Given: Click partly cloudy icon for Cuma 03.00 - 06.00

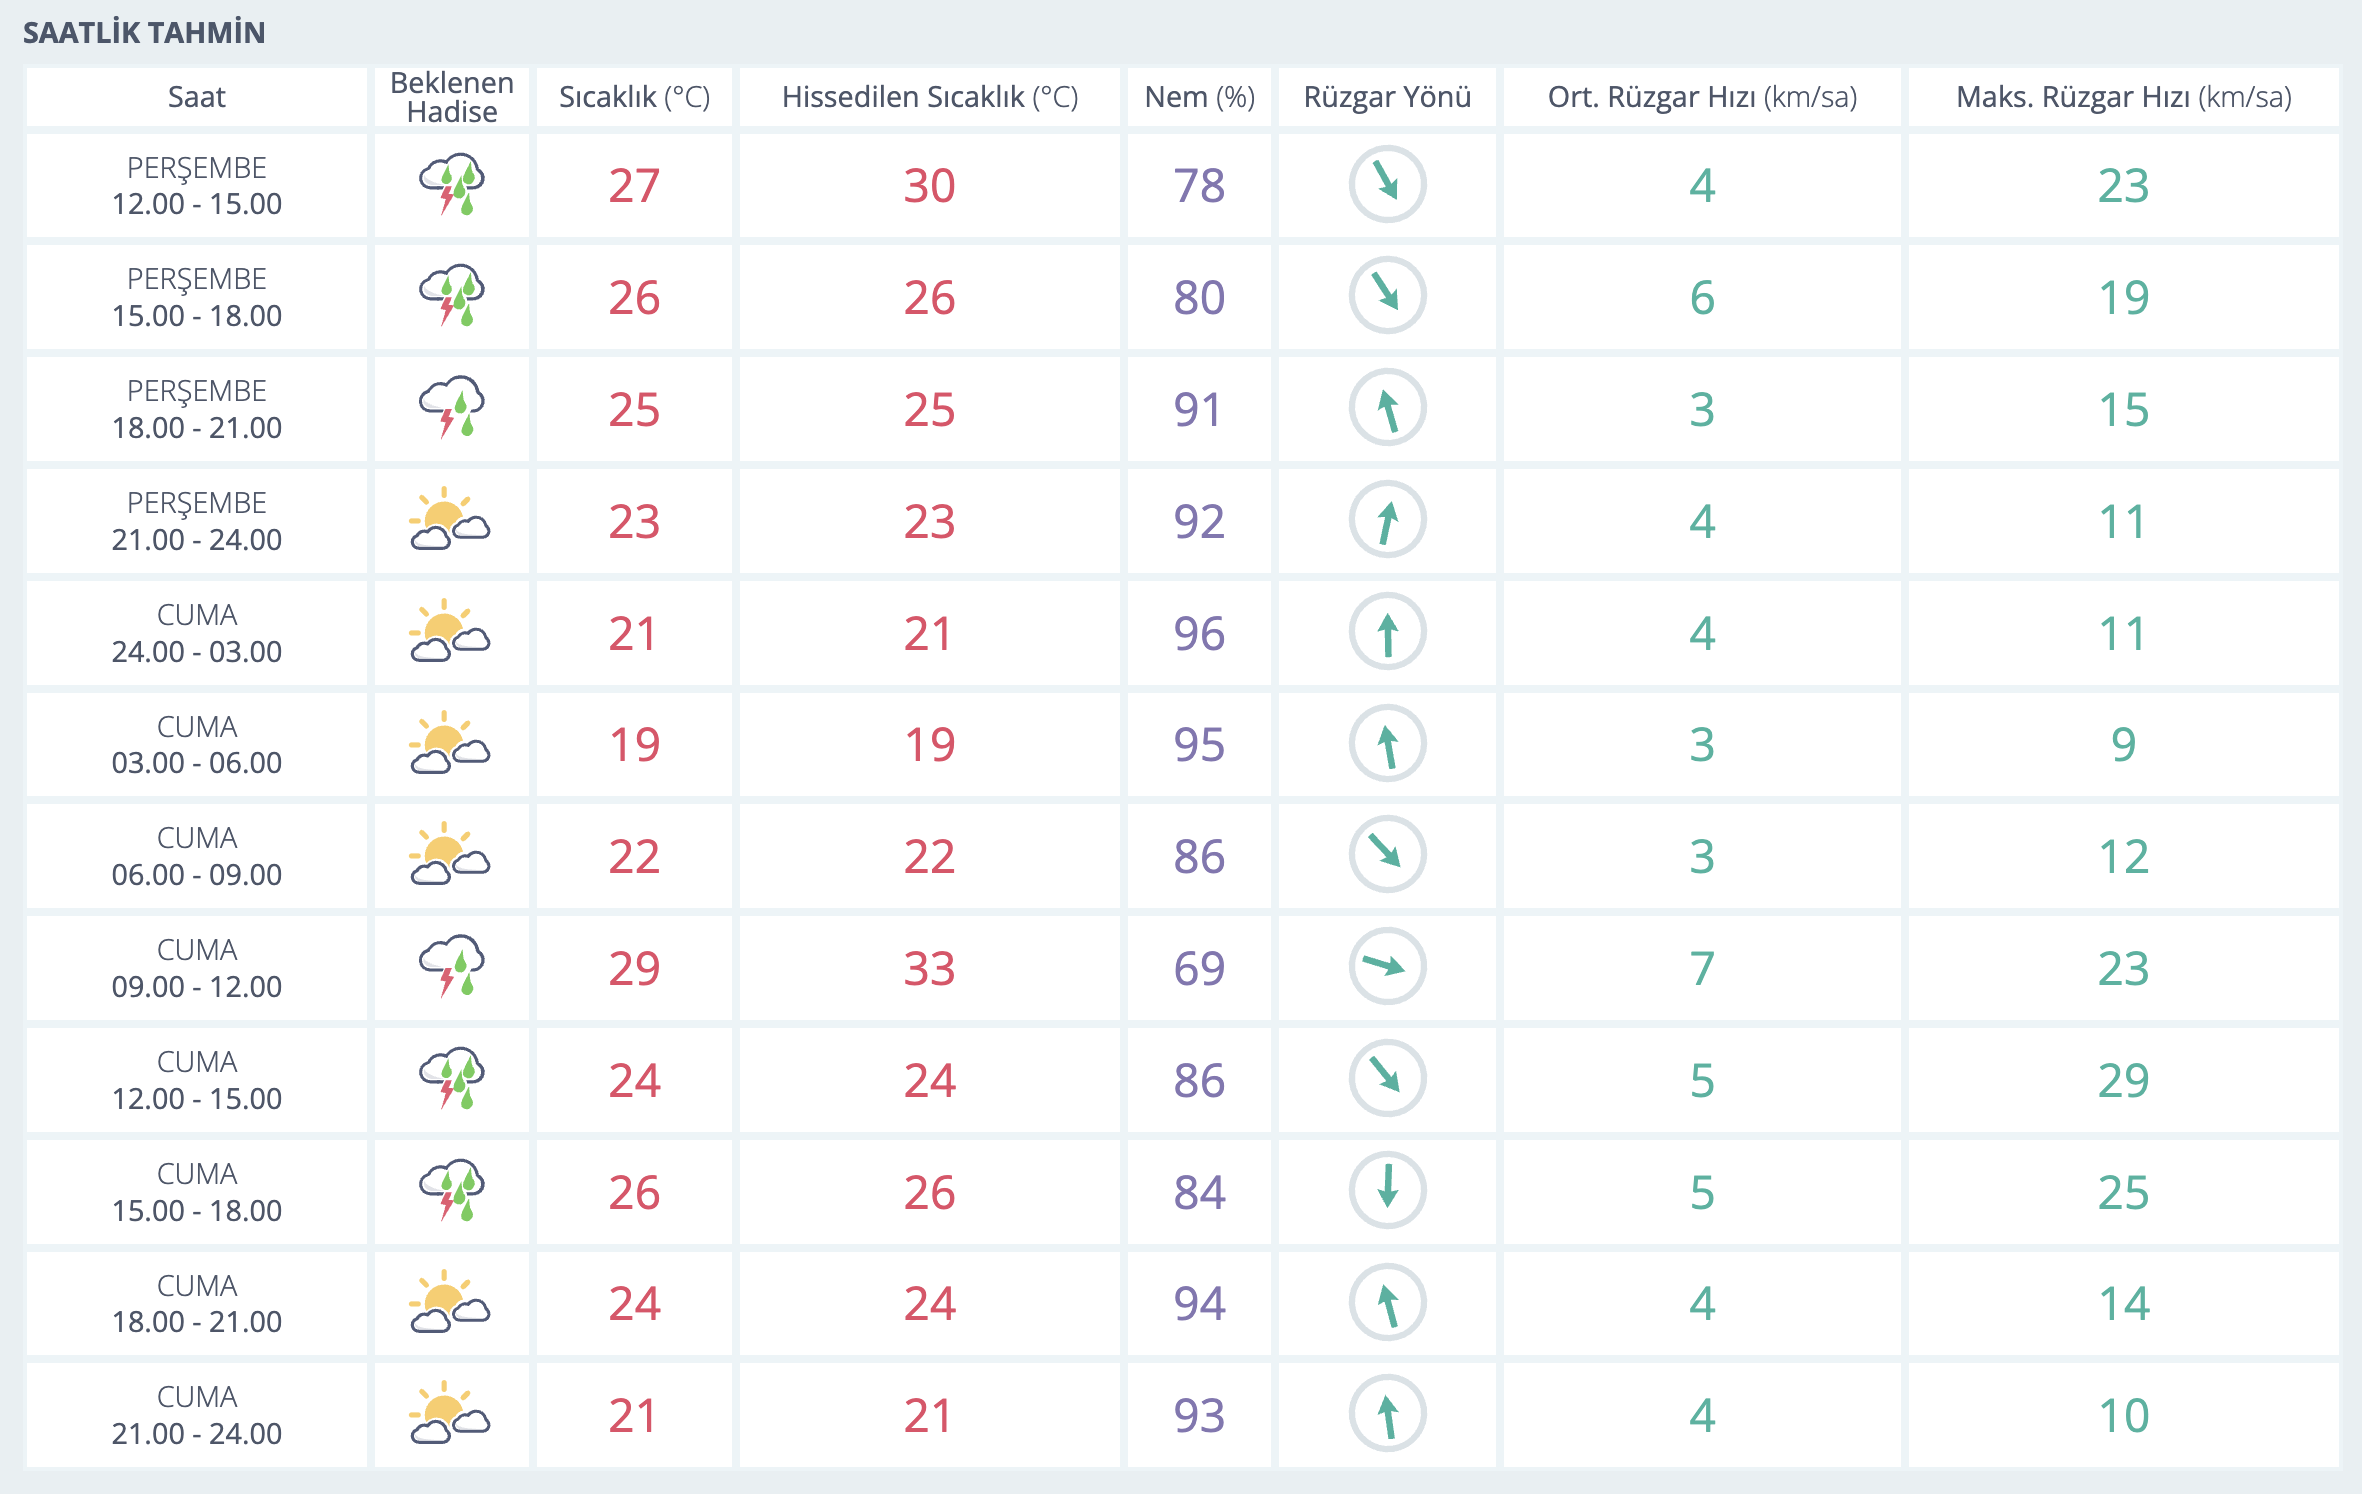Looking at the screenshot, I should pos(450,744).
